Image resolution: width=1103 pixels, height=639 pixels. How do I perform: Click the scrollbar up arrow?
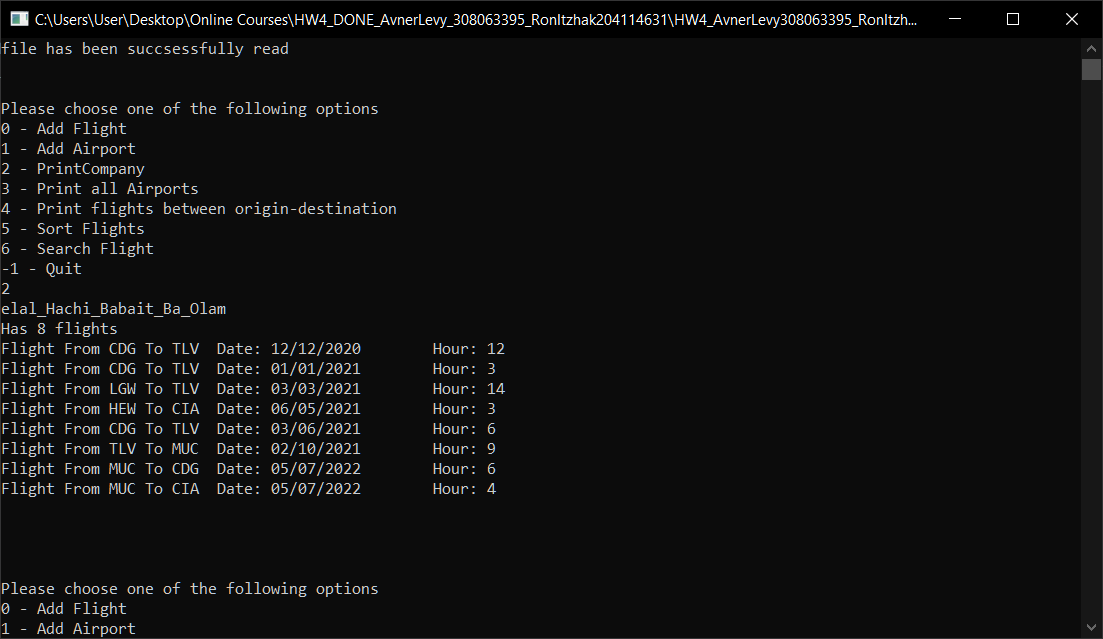tap(1091, 49)
